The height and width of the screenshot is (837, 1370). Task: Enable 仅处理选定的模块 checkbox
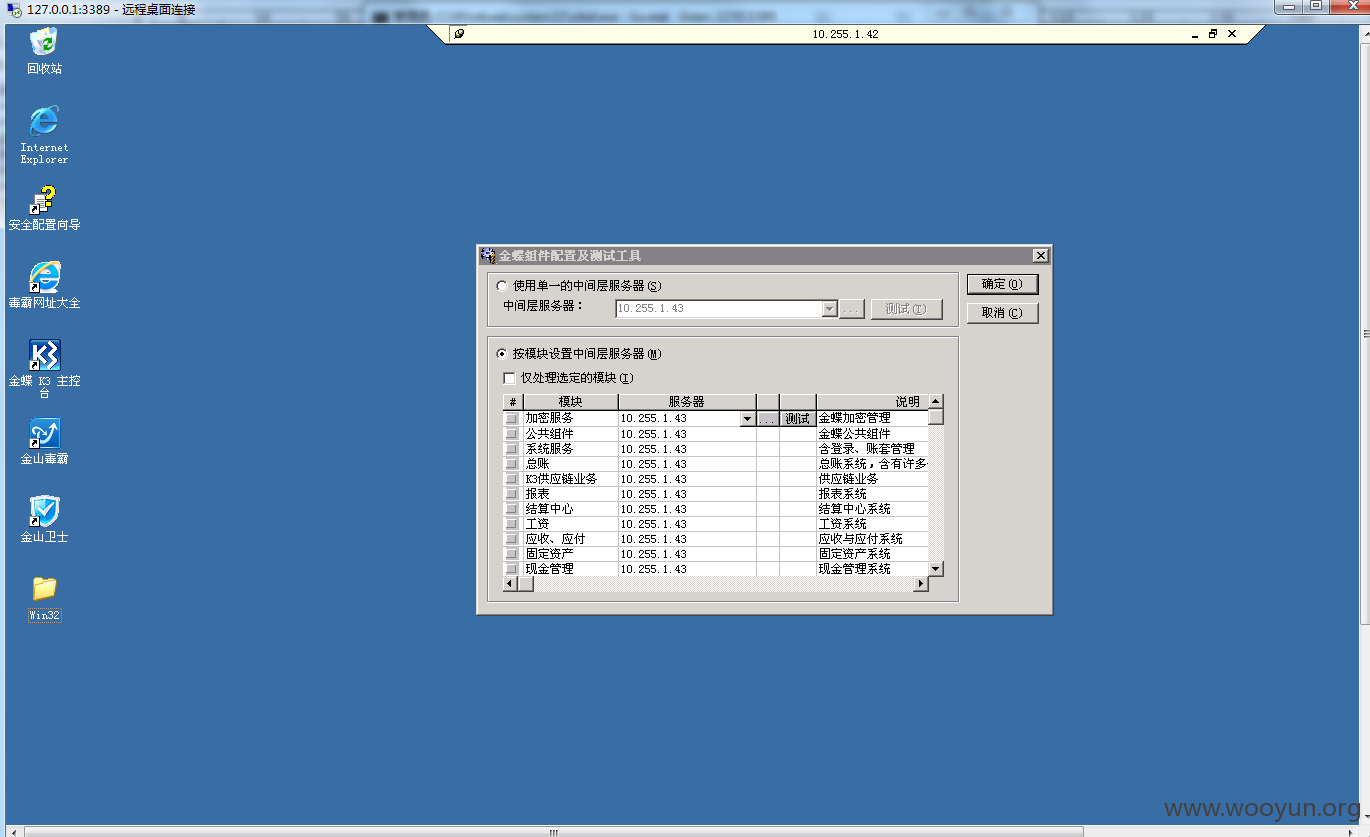[x=510, y=378]
